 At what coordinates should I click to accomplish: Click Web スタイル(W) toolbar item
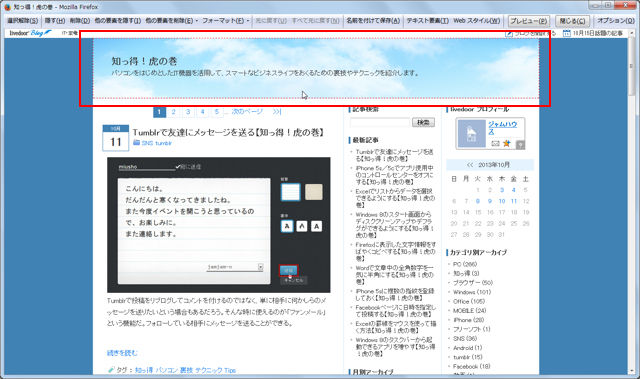477,20
